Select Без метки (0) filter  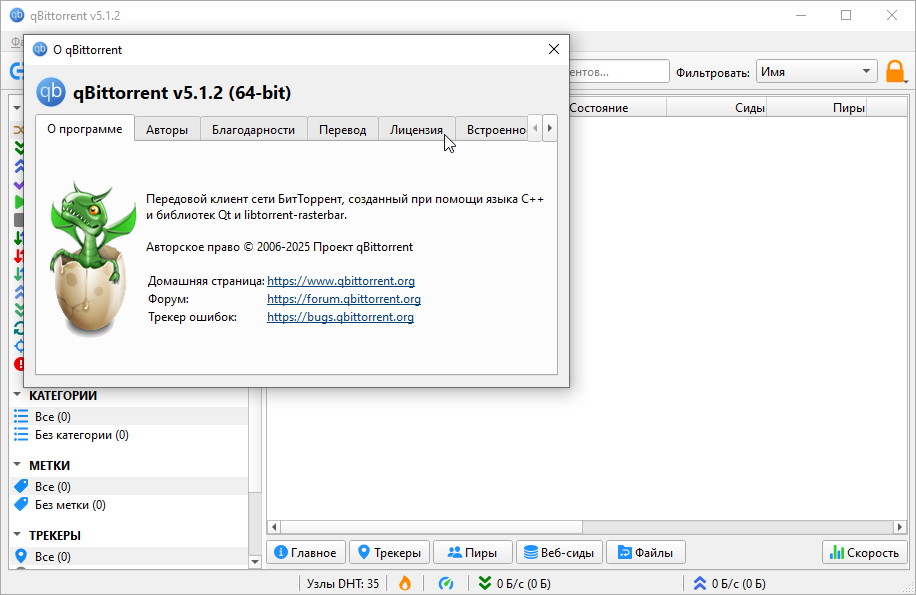click(x=129, y=504)
